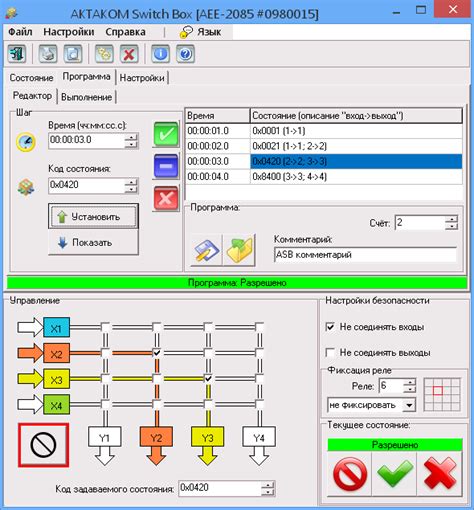
Task: Open the Язык language menu
Action: click(x=201, y=32)
